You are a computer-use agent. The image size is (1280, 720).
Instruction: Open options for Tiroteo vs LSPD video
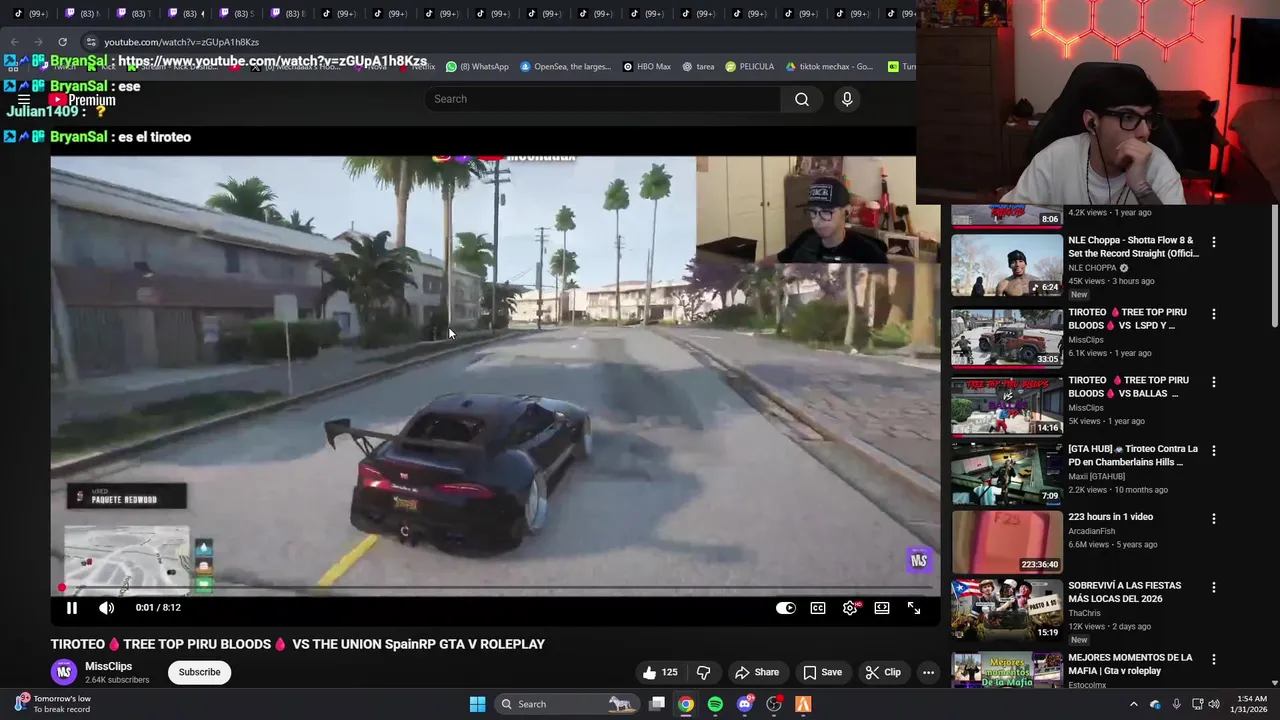[x=1214, y=314]
